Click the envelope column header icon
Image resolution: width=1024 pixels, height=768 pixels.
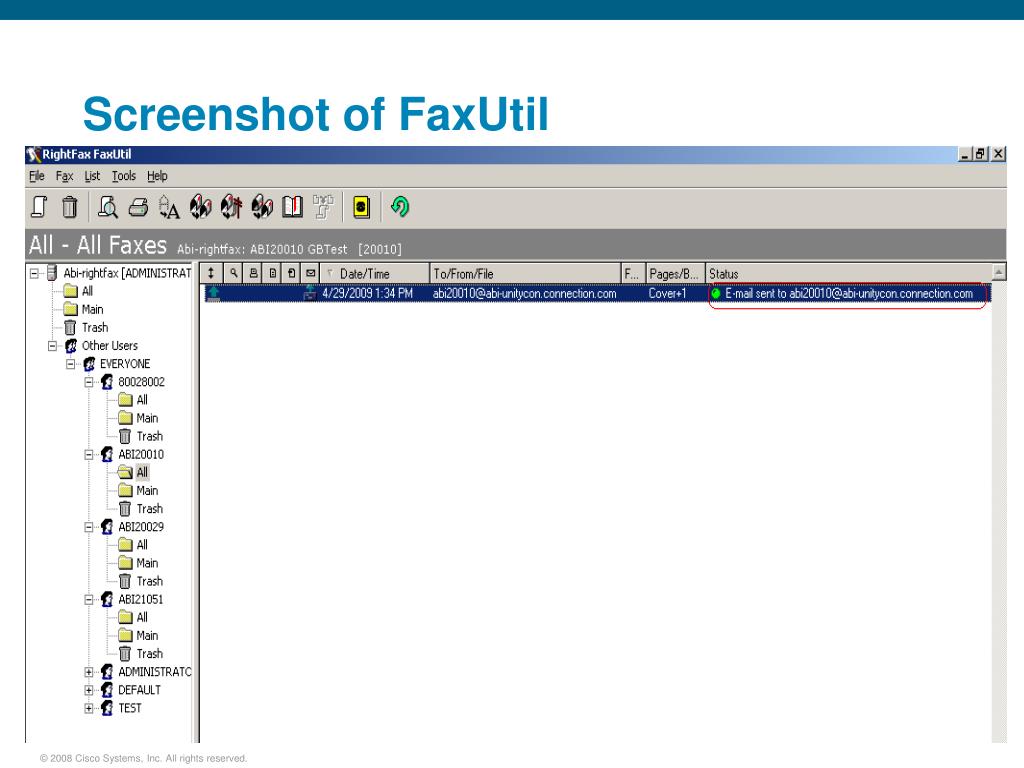(x=311, y=273)
